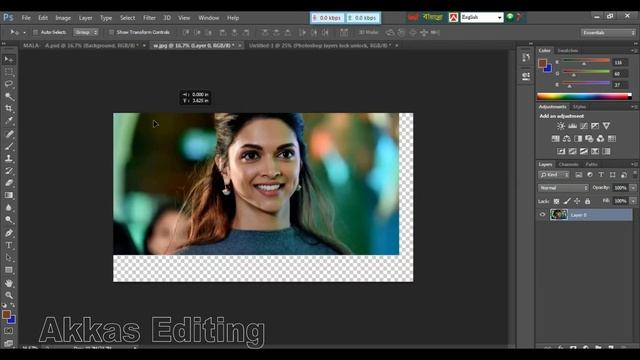This screenshot has width=640, height=360.
Task: Select the Move tool
Action: 9,60
